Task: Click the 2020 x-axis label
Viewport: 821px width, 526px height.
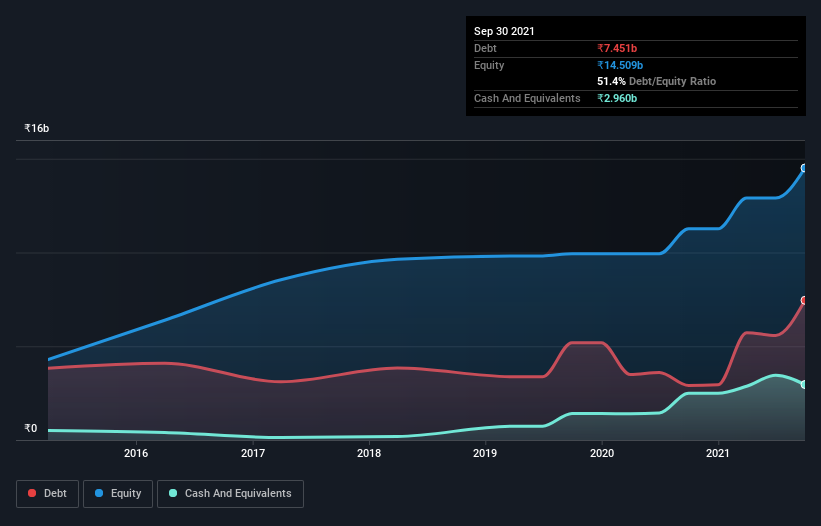Action: tap(602, 453)
